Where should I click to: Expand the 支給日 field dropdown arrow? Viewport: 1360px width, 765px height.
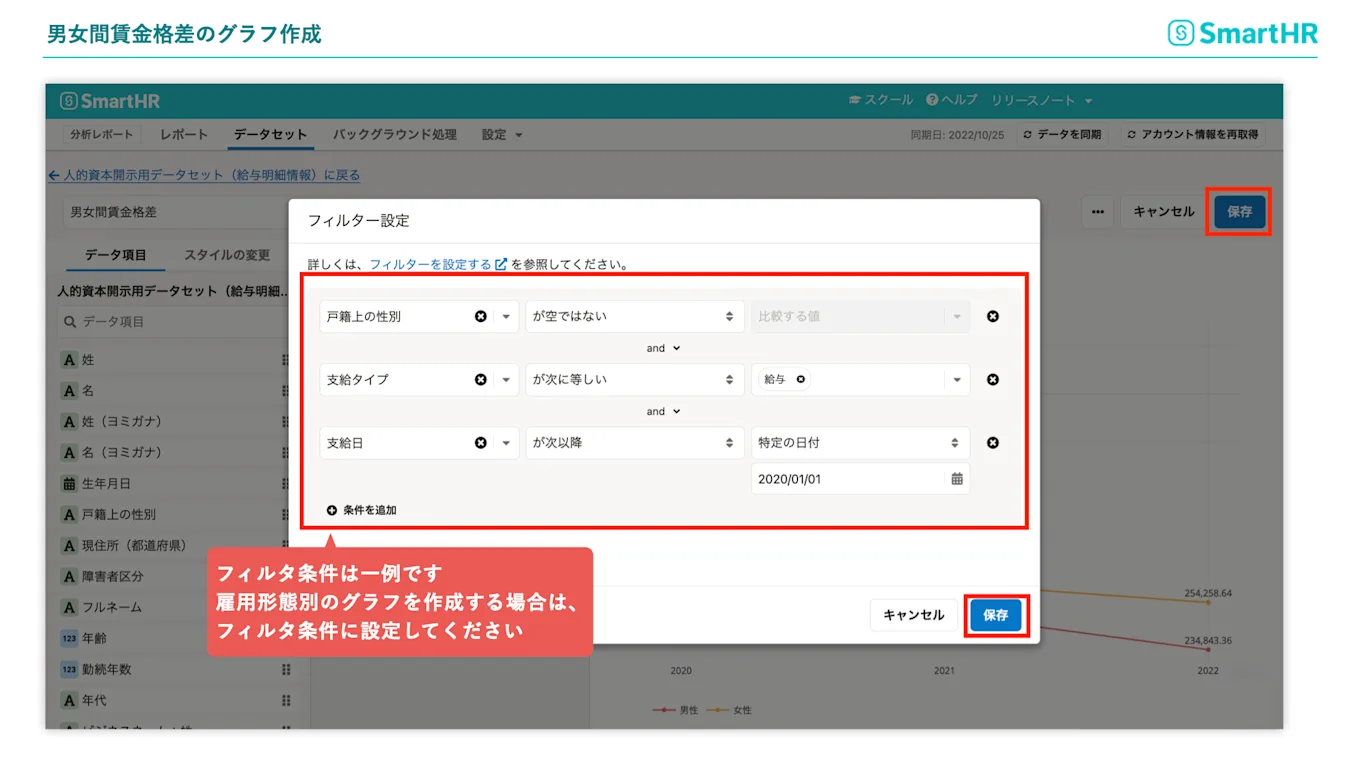(x=506, y=442)
